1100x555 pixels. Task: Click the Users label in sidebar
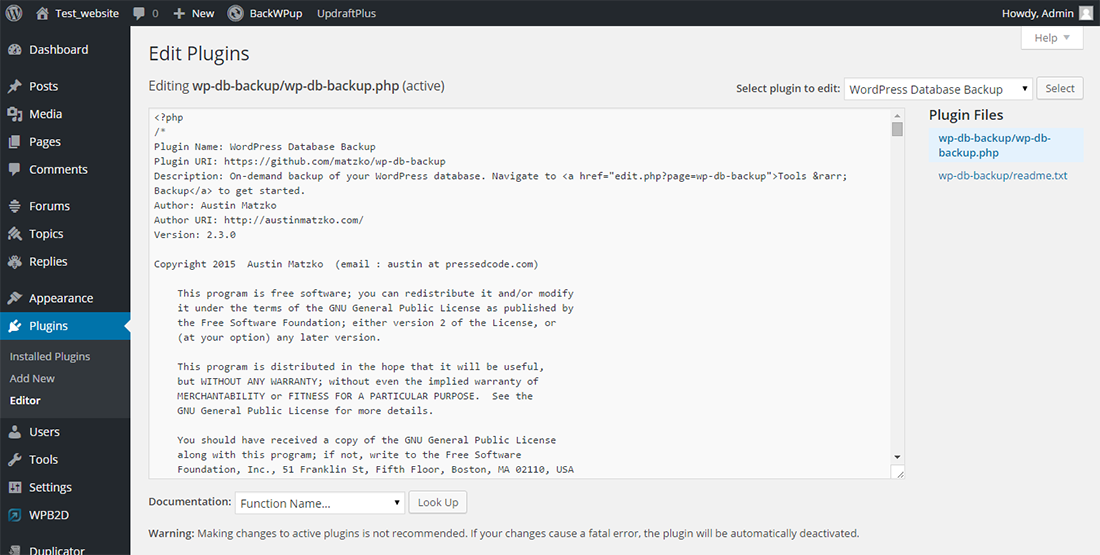44,432
